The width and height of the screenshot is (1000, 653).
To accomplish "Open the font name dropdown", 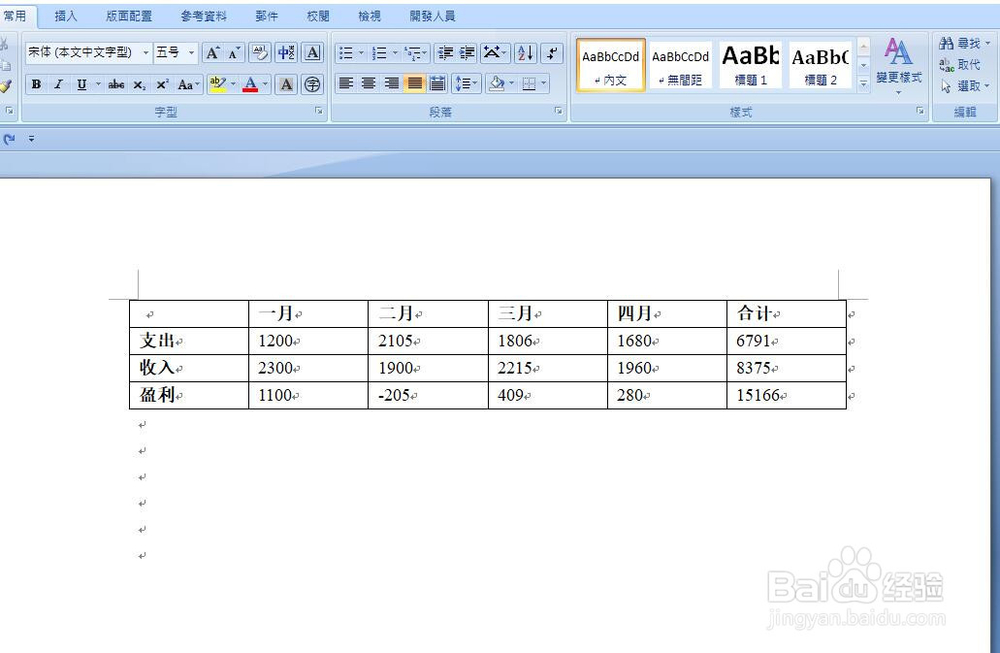I will pyautogui.click(x=146, y=52).
